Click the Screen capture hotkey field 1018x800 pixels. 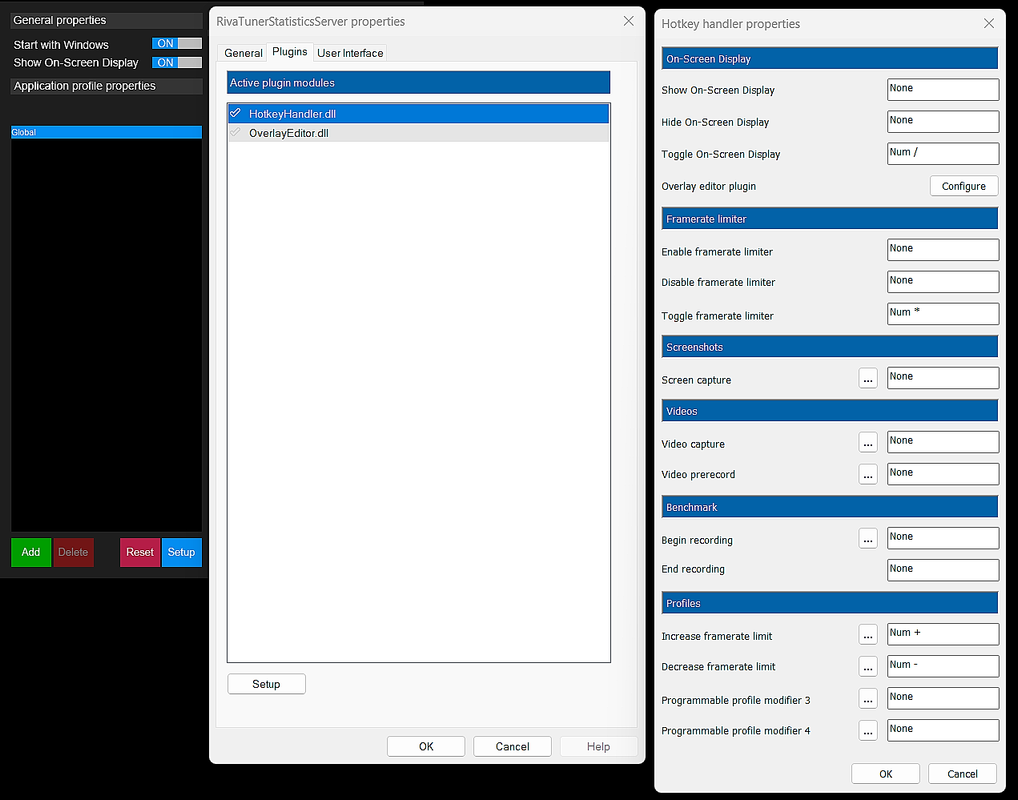(943, 378)
